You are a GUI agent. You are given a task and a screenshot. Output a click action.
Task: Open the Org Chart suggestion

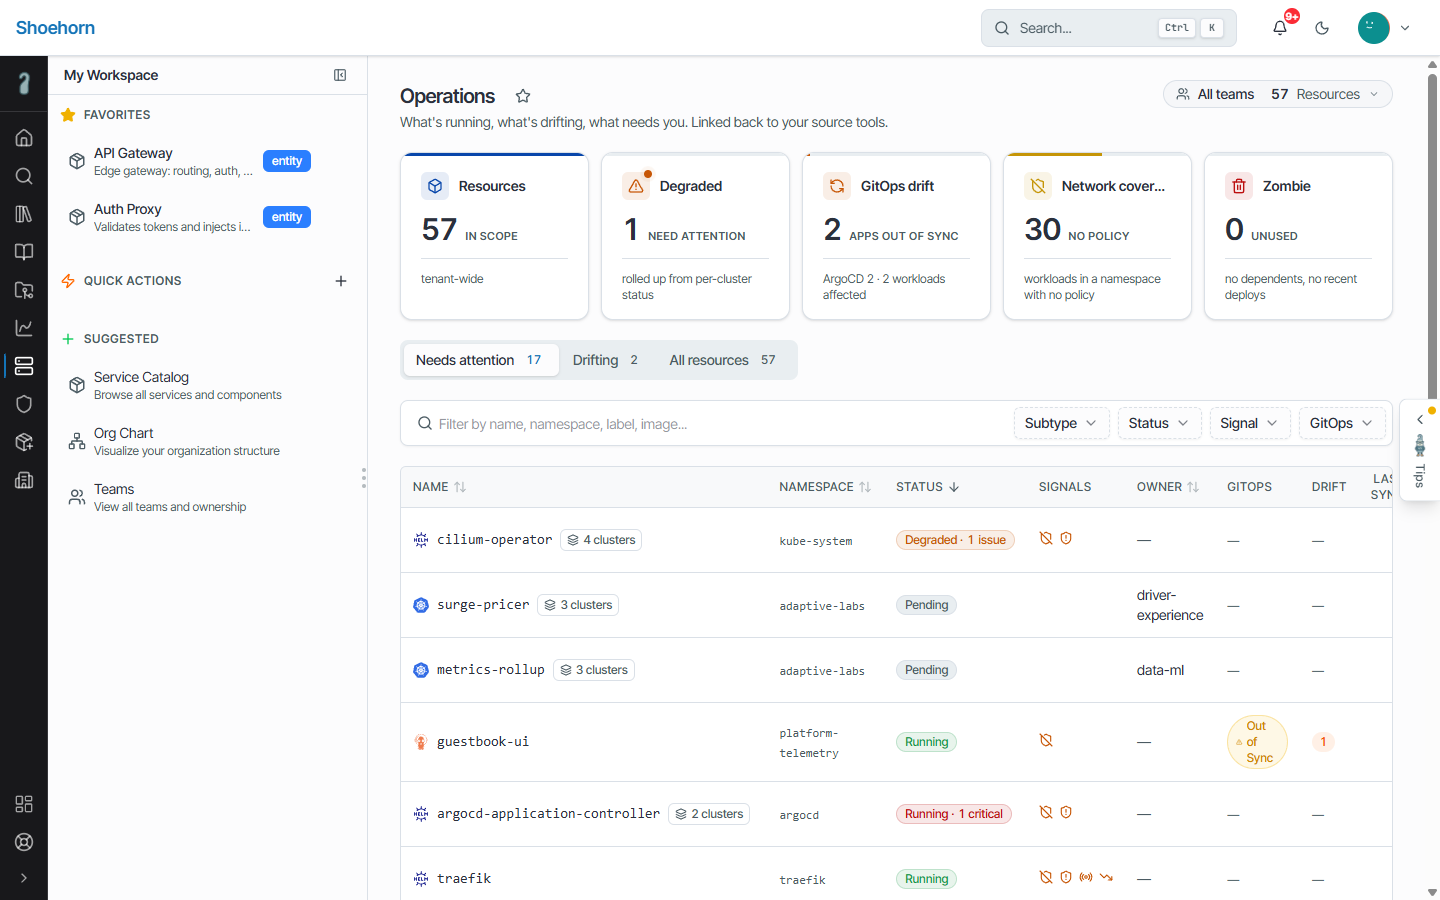click(x=190, y=441)
